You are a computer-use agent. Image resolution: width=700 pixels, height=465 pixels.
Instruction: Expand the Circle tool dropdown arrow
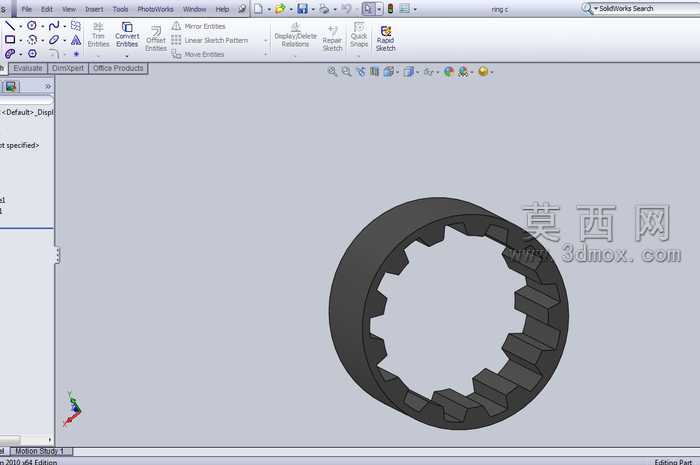point(43,26)
